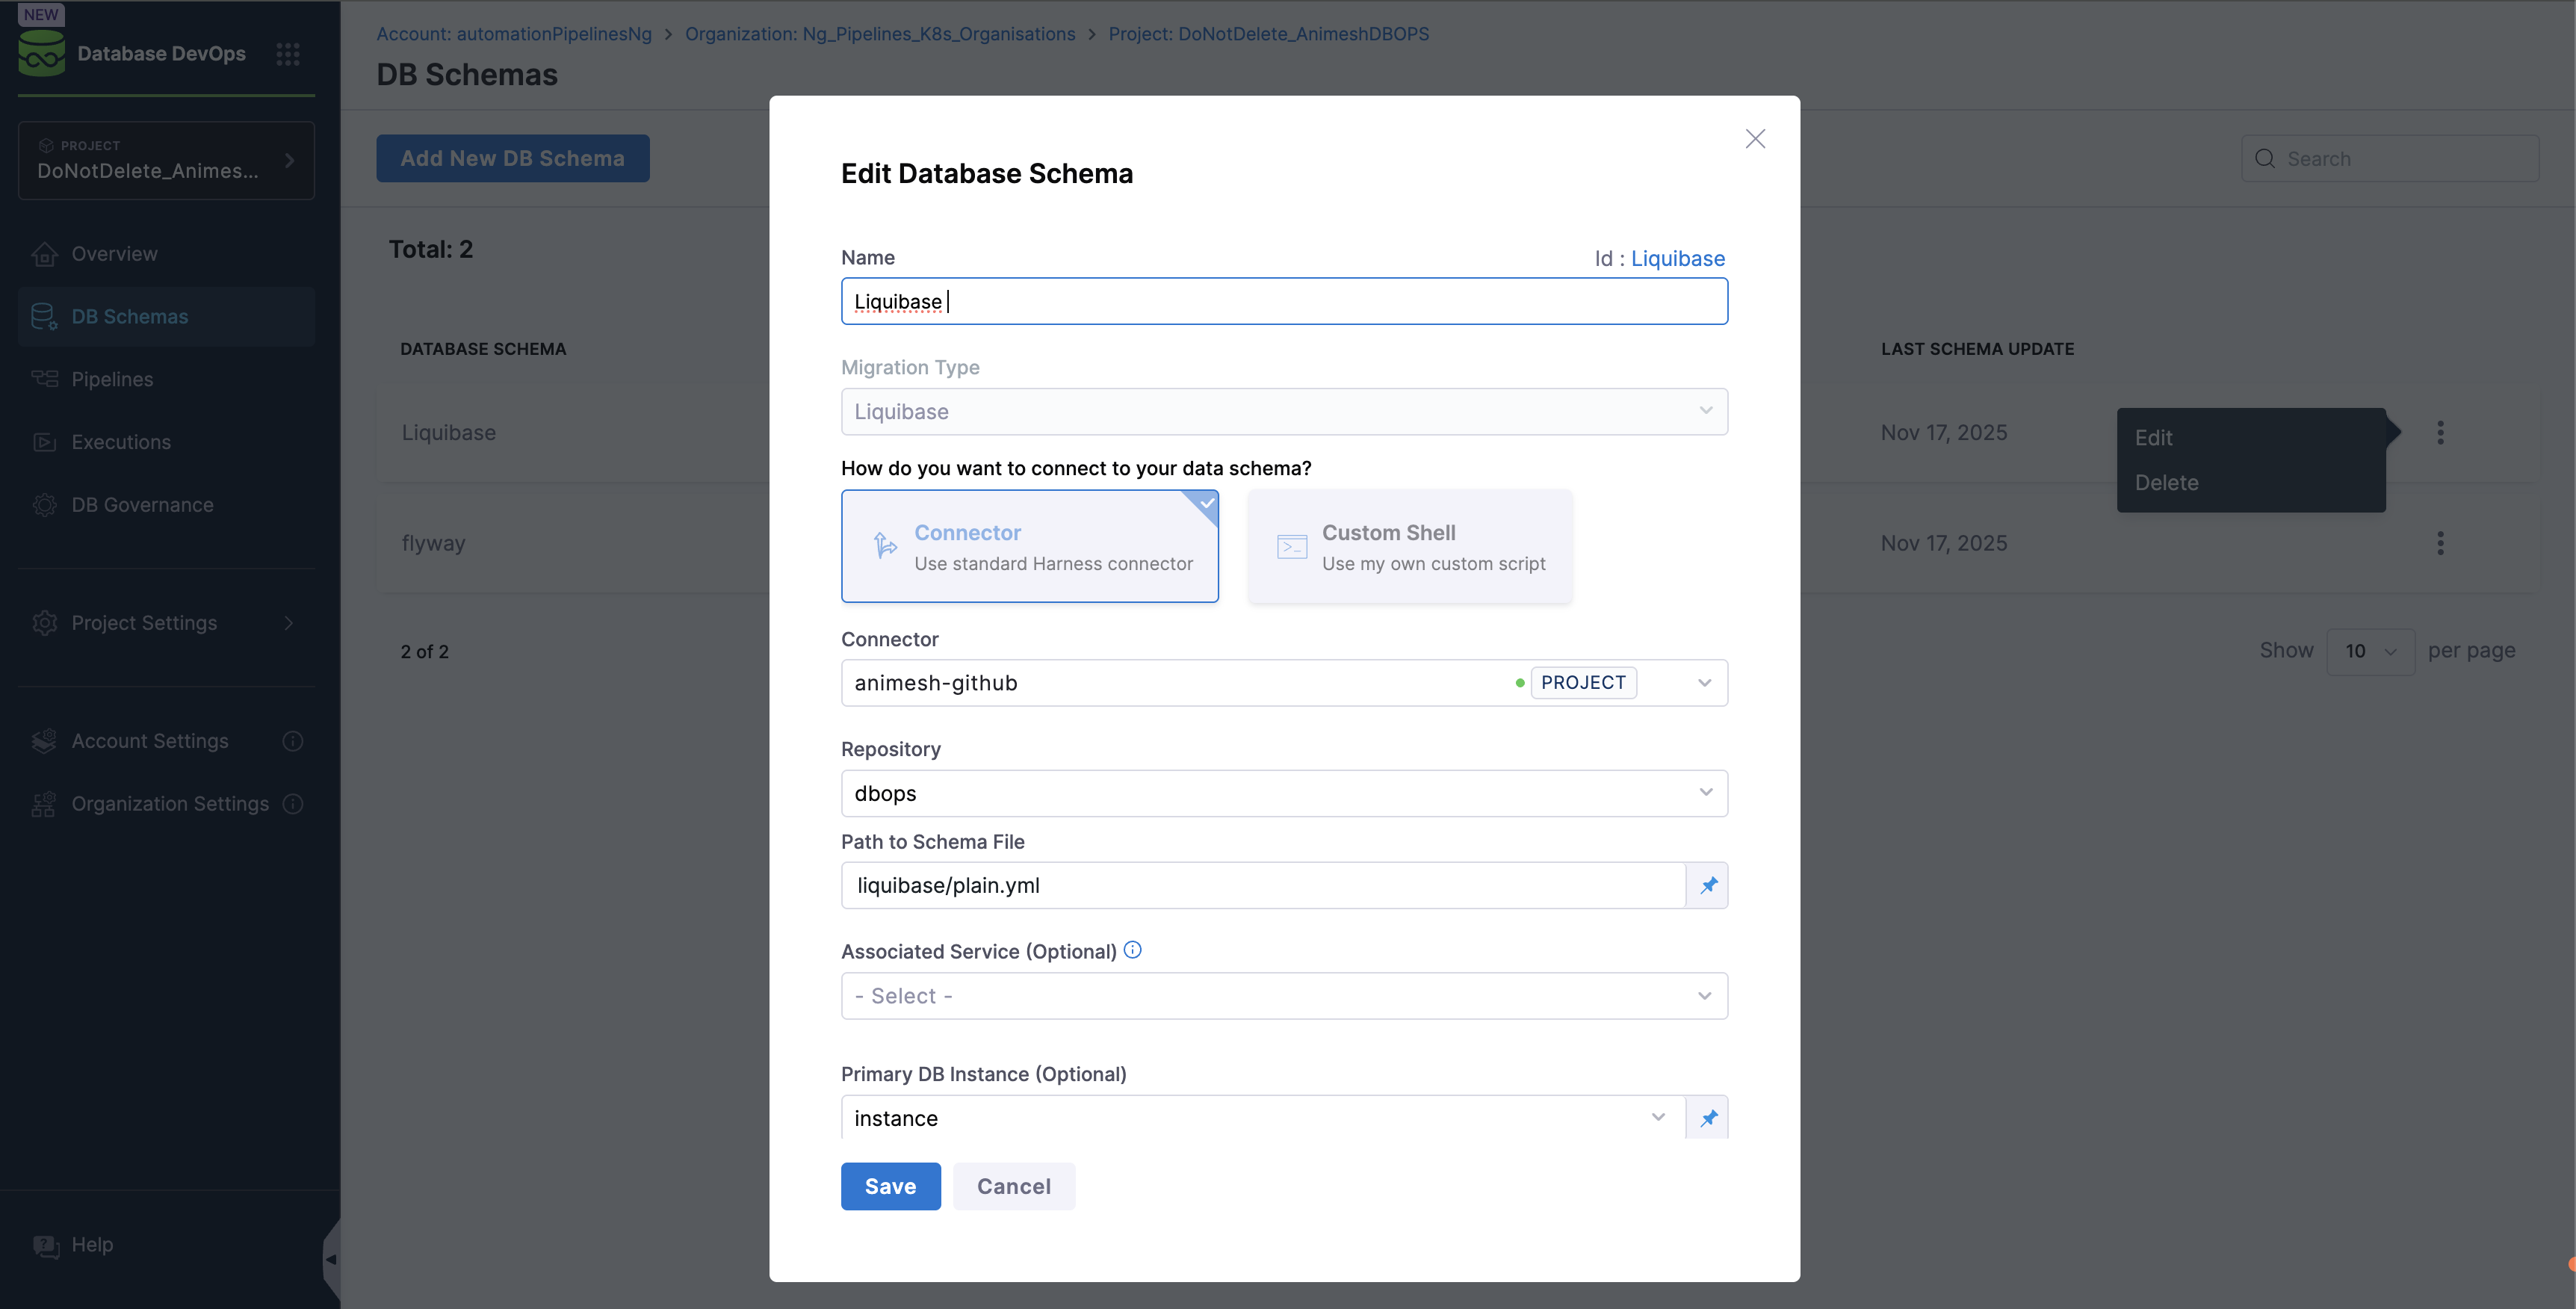
Task: Click the Database DevOps logo icon
Action: click(41, 54)
